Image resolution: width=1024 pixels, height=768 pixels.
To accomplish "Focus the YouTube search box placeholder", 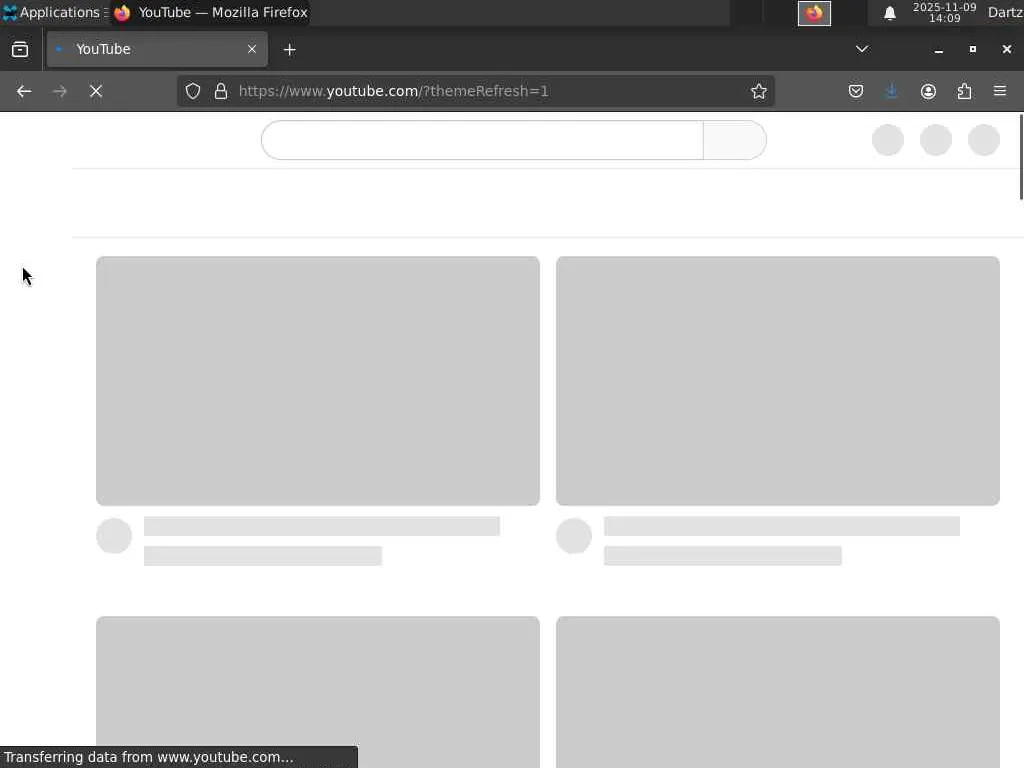I will tap(482, 140).
